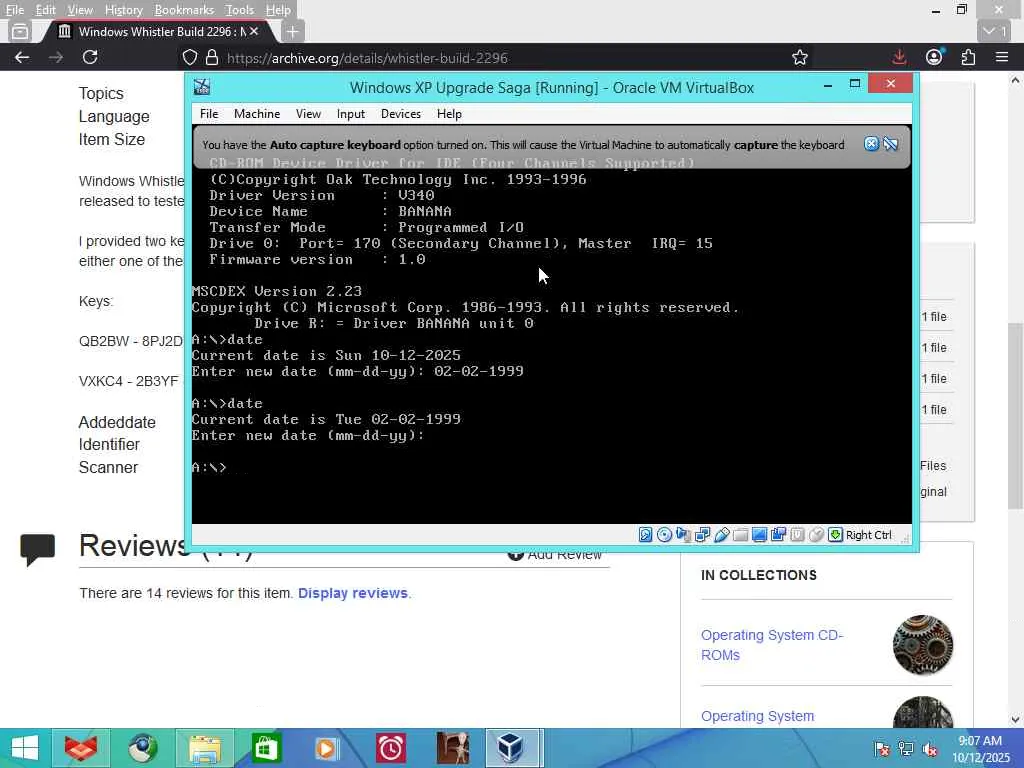Open the Windows Start button
Screen dimensions: 1024x768
(25, 748)
